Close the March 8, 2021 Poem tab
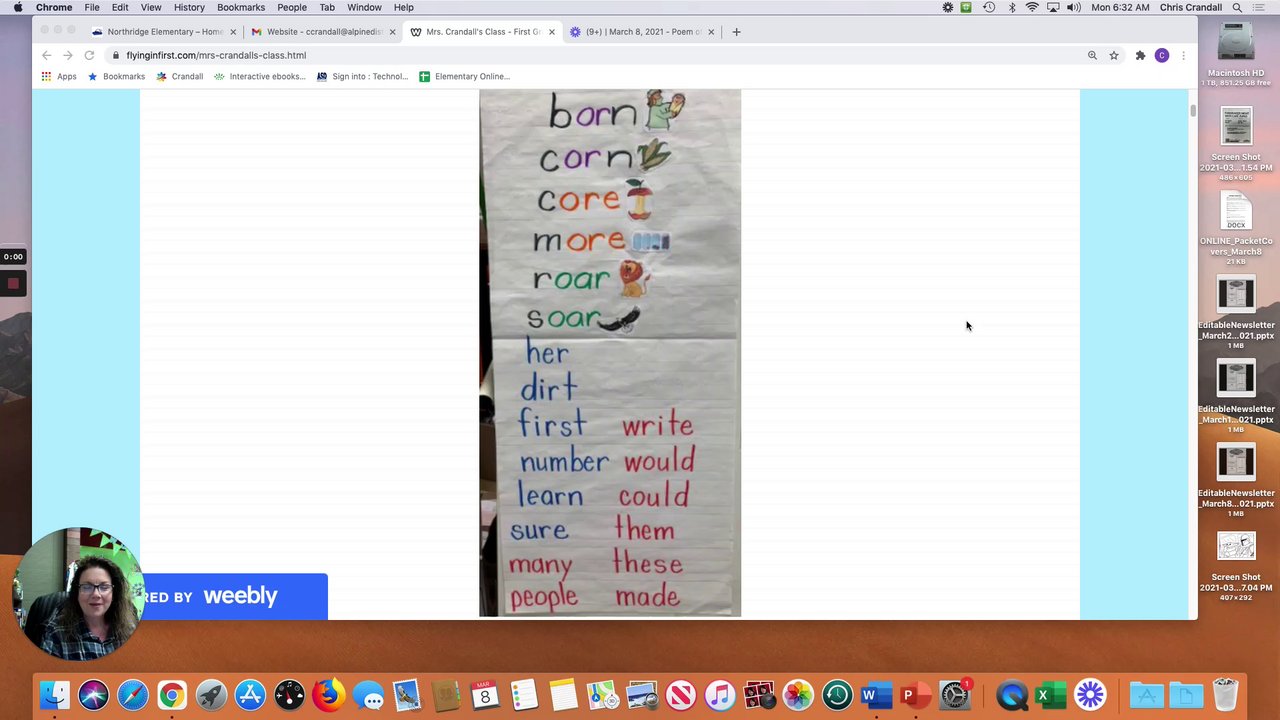The image size is (1280, 720). point(711,32)
